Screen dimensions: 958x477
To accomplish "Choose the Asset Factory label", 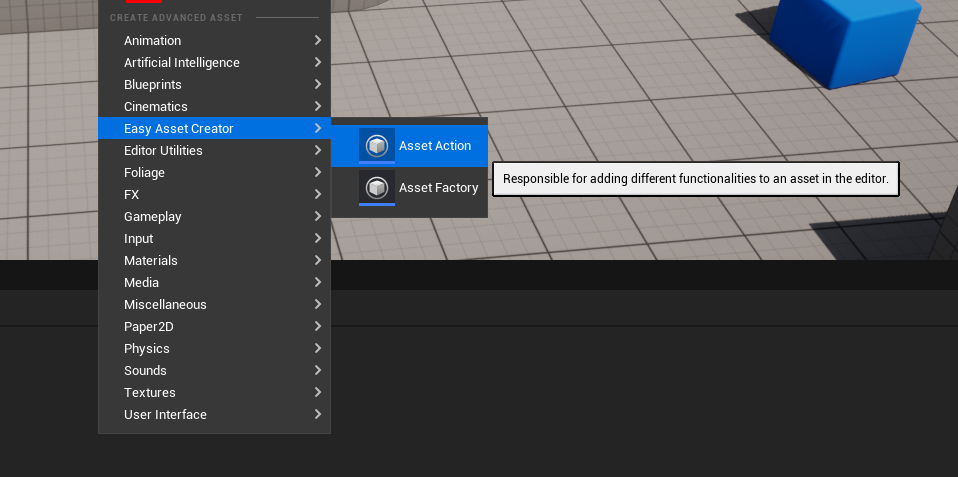I will 439,188.
